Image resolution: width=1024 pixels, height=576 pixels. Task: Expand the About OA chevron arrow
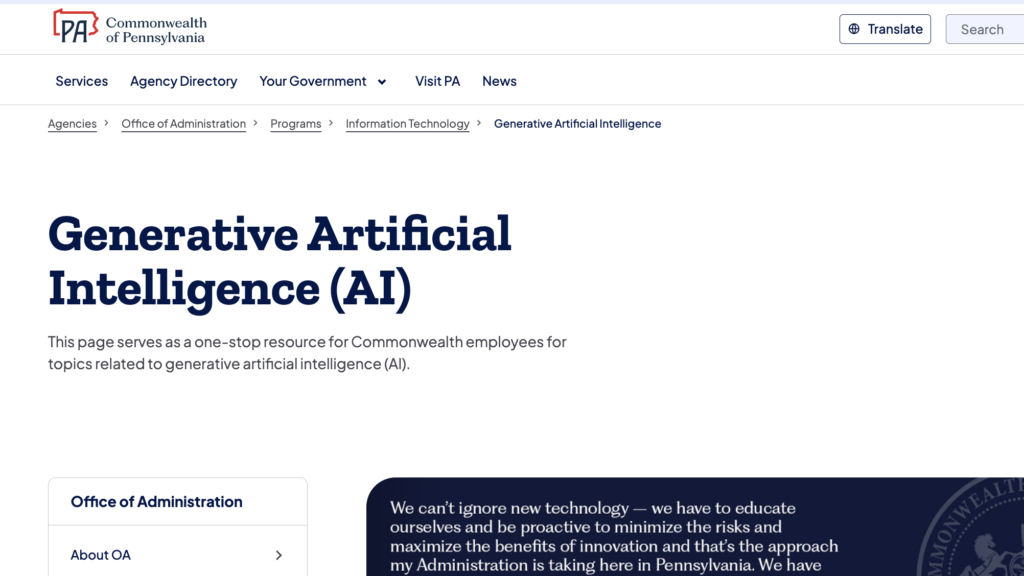coord(279,555)
